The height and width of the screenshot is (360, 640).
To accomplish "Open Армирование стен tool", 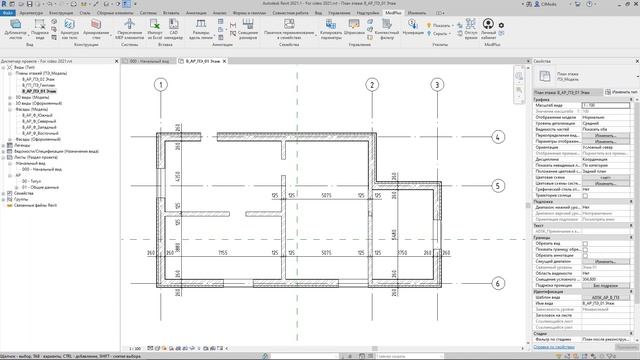I will [x=96, y=29].
